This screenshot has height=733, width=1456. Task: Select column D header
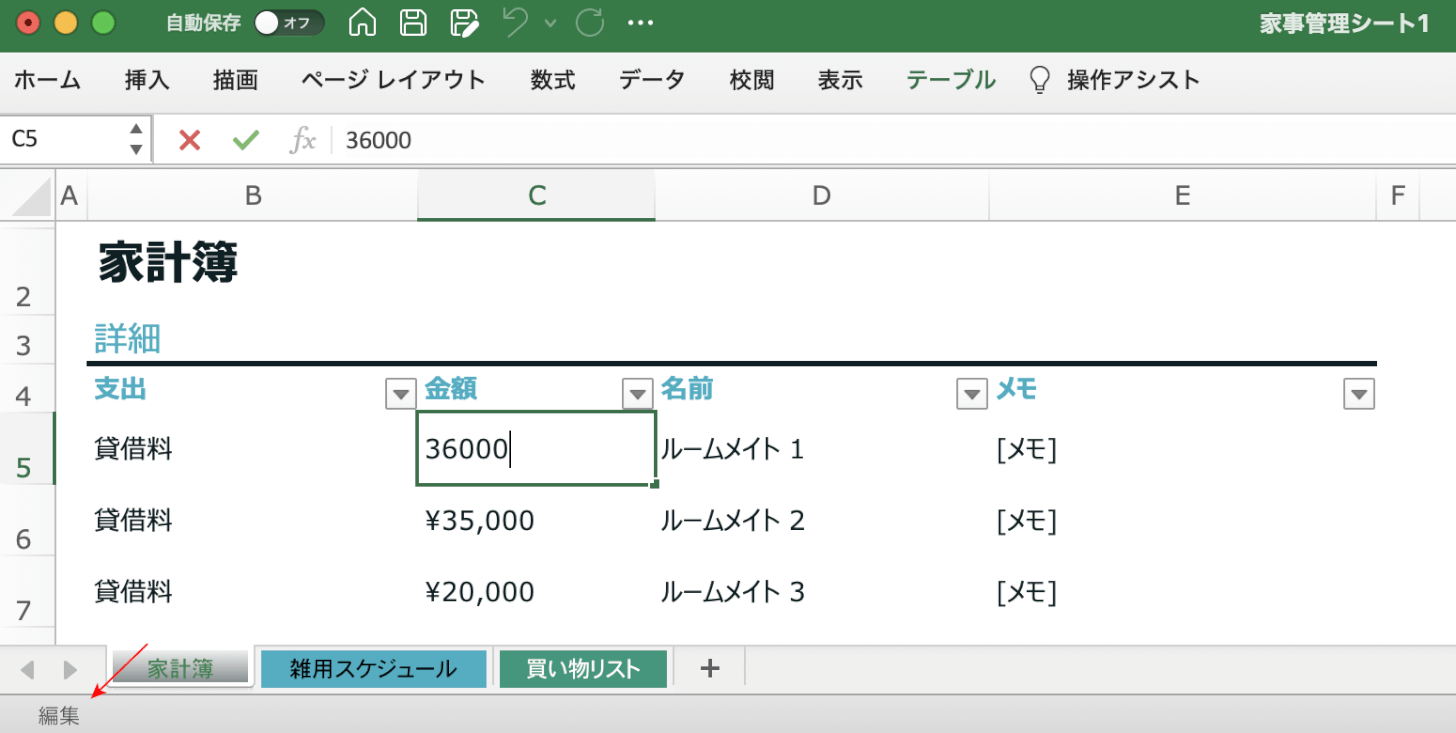coord(822,196)
